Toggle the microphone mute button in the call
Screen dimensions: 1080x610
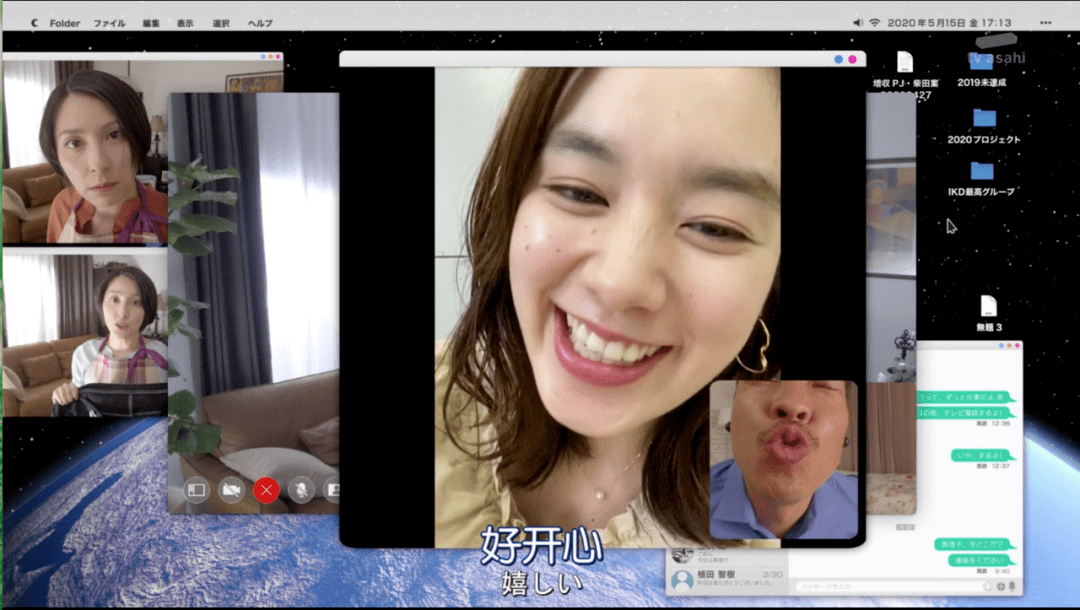point(301,490)
